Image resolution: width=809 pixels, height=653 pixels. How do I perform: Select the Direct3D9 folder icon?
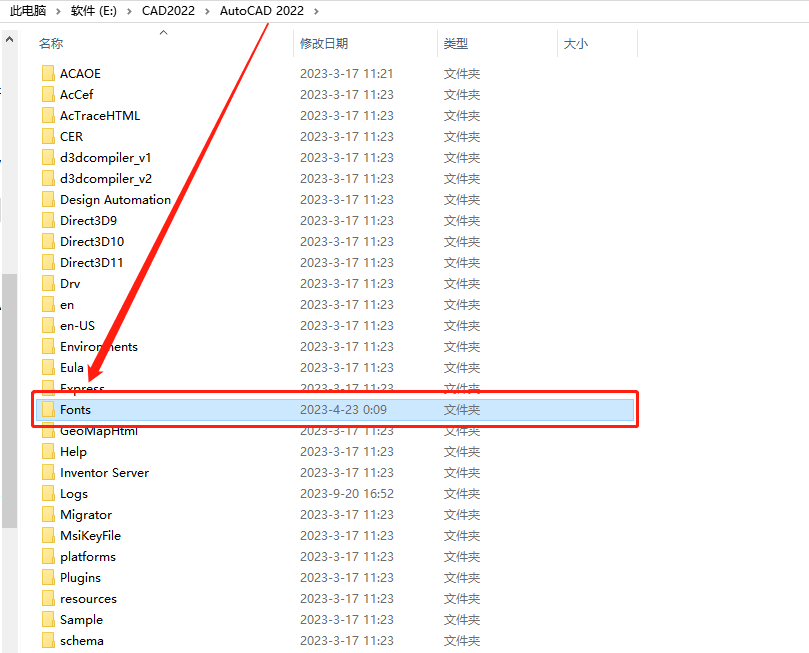point(48,220)
